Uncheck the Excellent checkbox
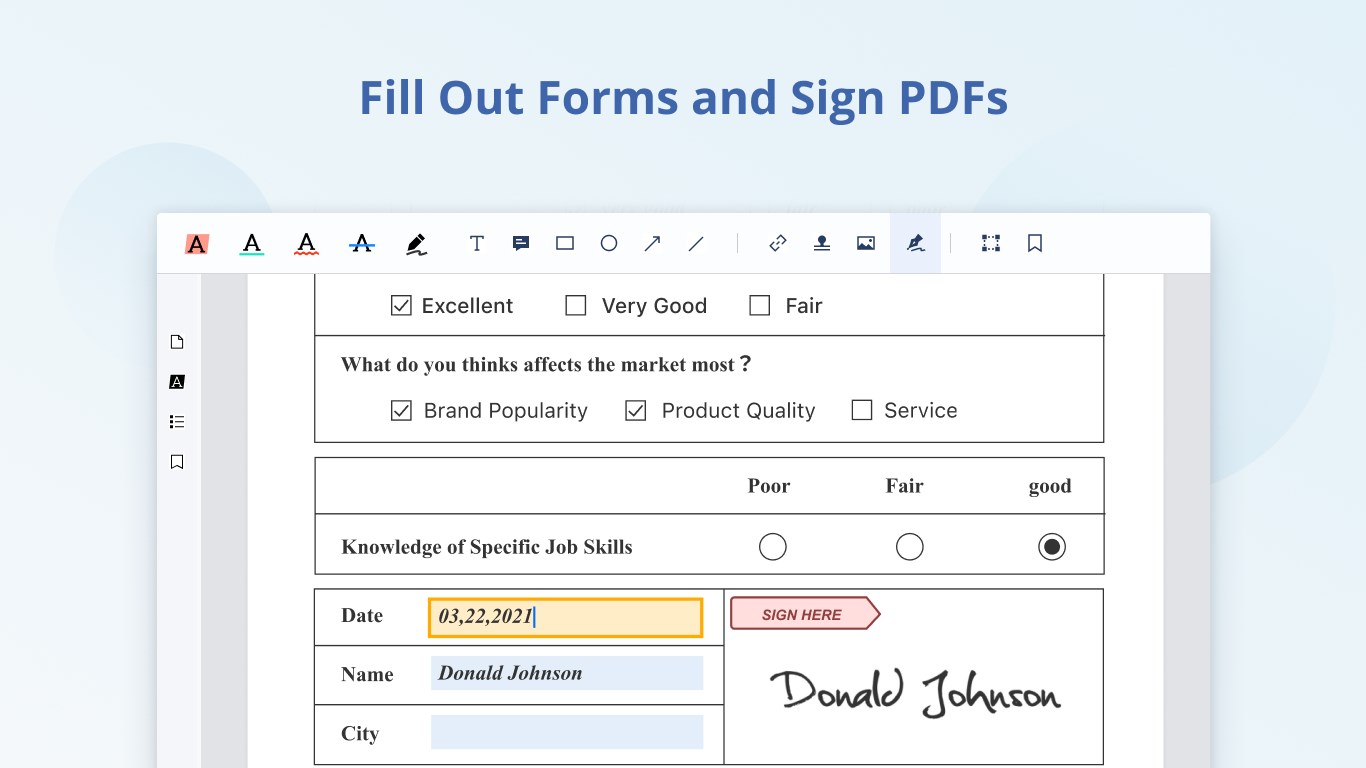This screenshot has width=1366, height=768. point(401,306)
